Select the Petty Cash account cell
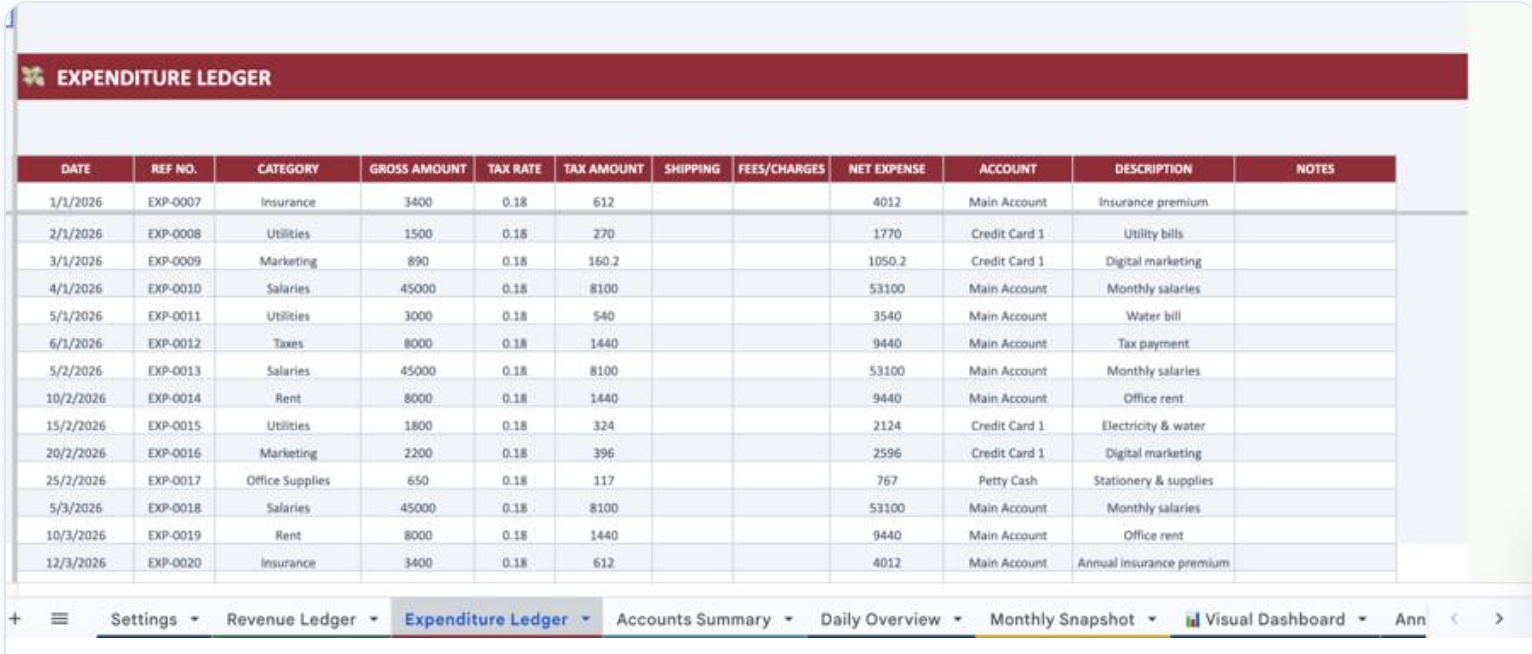The image size is (1532, 654). [1008, 480]
